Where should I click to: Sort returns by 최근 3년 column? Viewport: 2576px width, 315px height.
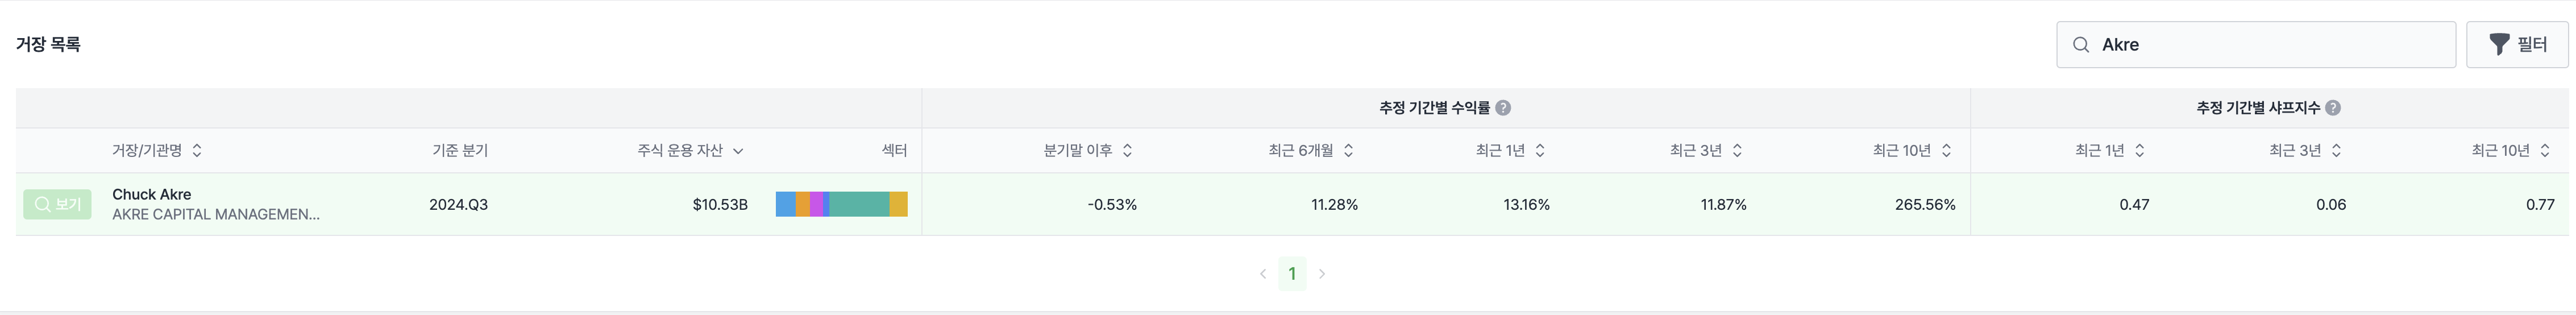[x=1737, y=150]
